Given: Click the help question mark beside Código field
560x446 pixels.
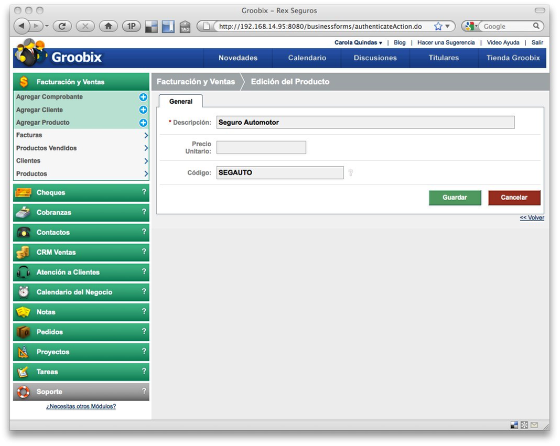Looking at the screenshot, I should [351, 172].
